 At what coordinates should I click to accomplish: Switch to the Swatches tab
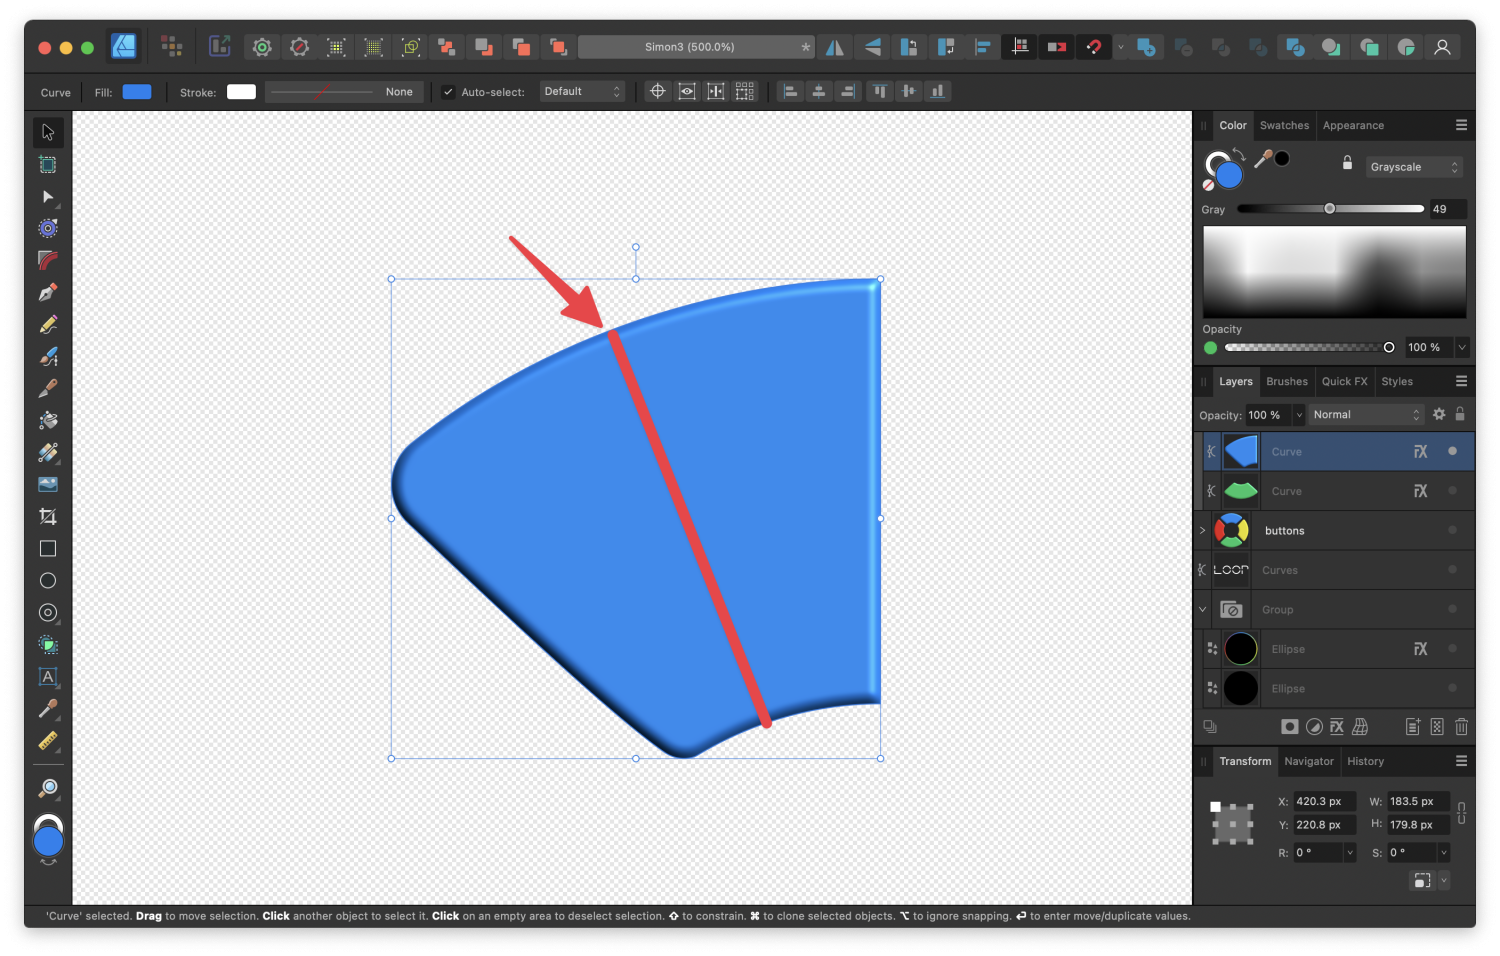[1284, 126]
